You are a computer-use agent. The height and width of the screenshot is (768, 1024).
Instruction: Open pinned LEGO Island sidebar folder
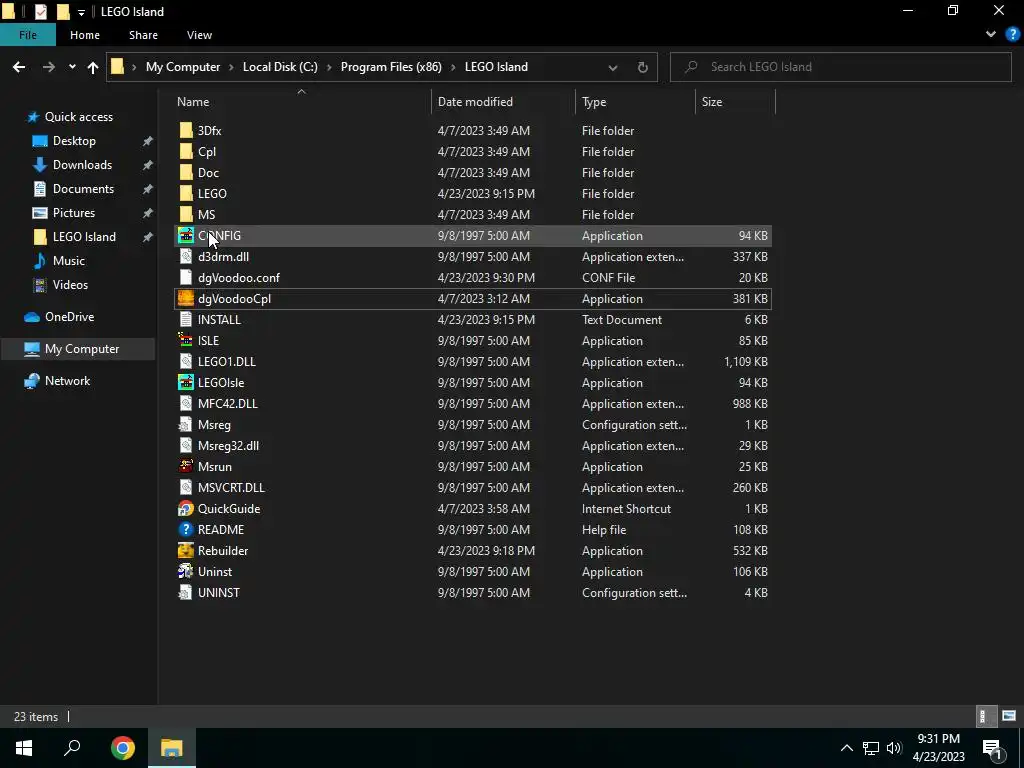click(x=84, y=236)
